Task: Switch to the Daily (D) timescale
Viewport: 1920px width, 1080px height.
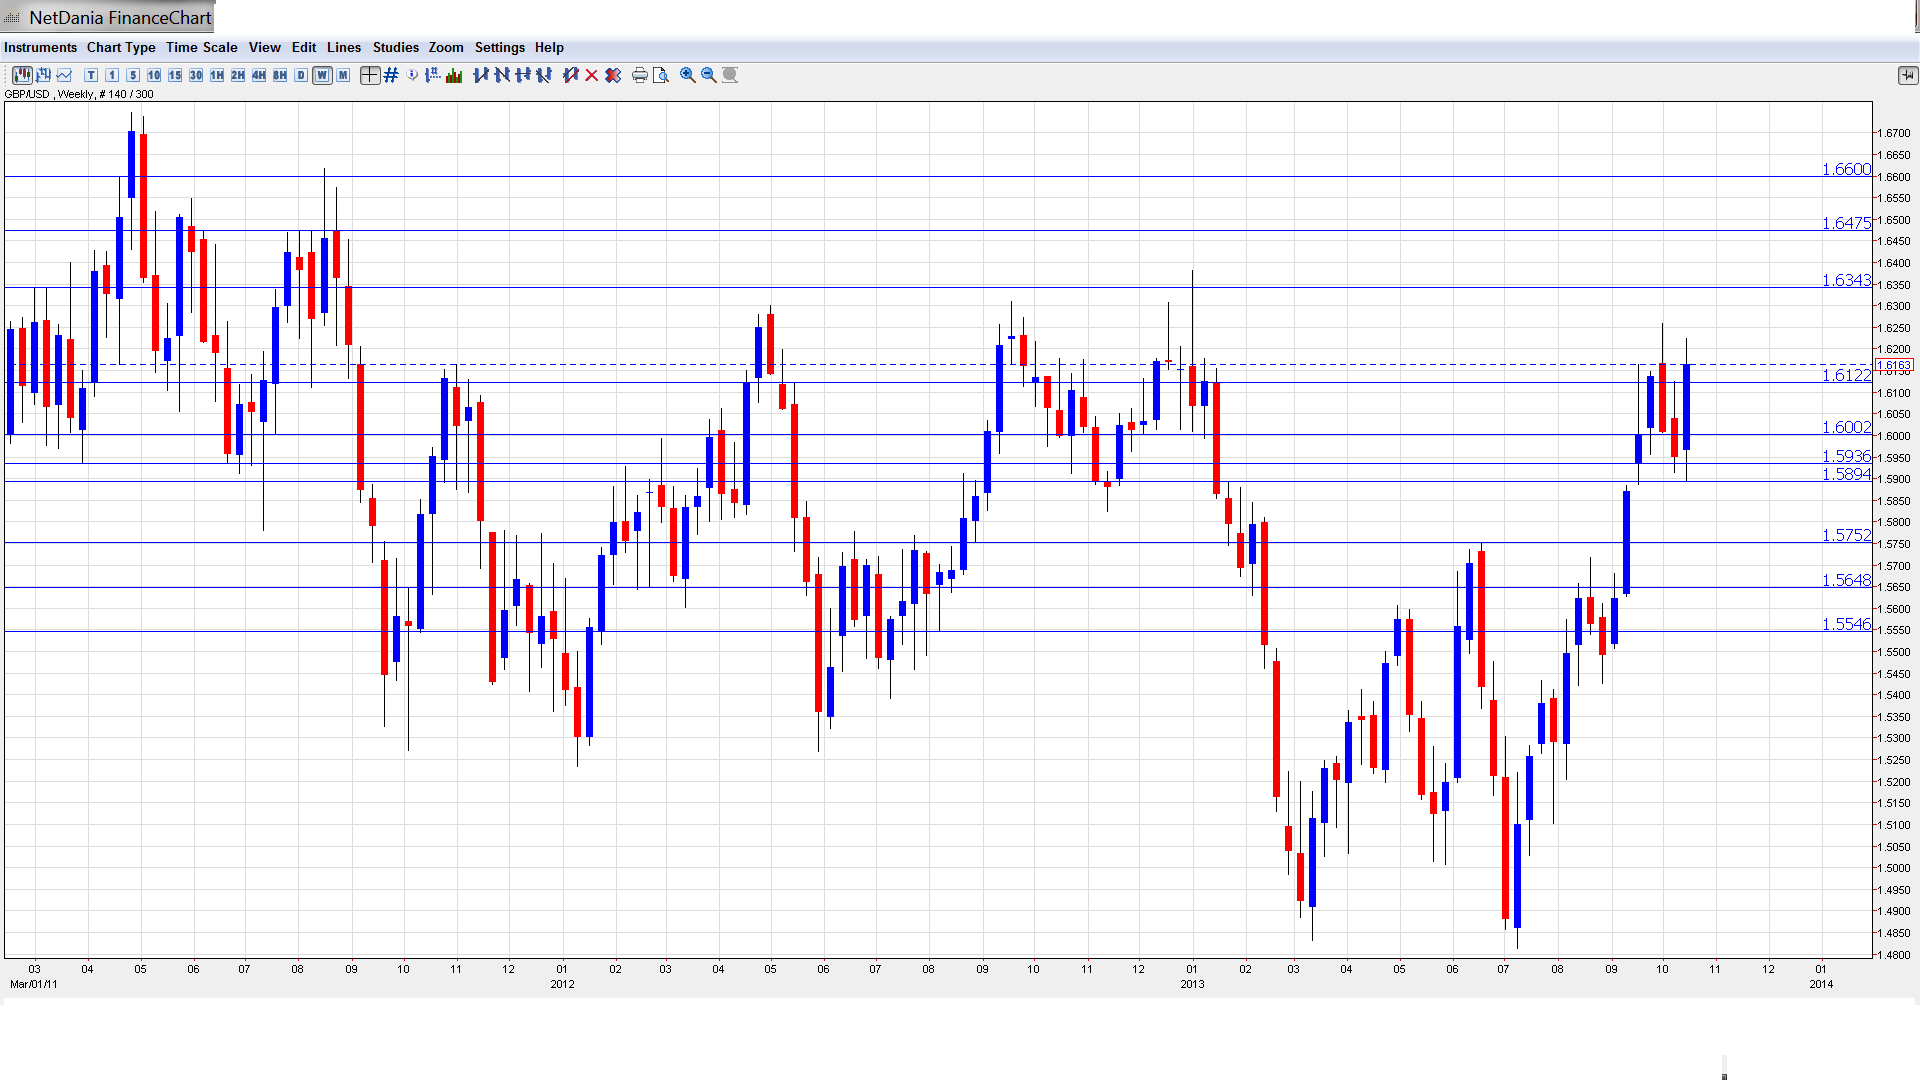Action: [x=301, y=75]
